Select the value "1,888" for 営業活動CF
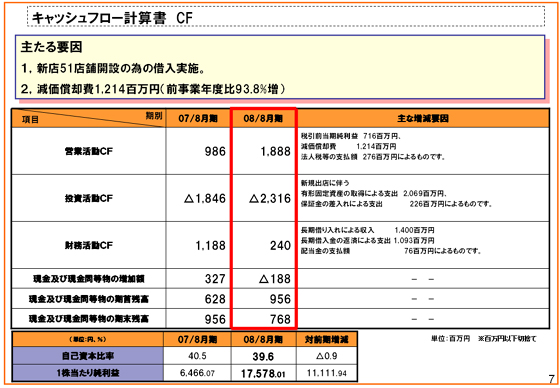Image resolution: width=560 pixels, height=388 pixels. coord(275,151)
